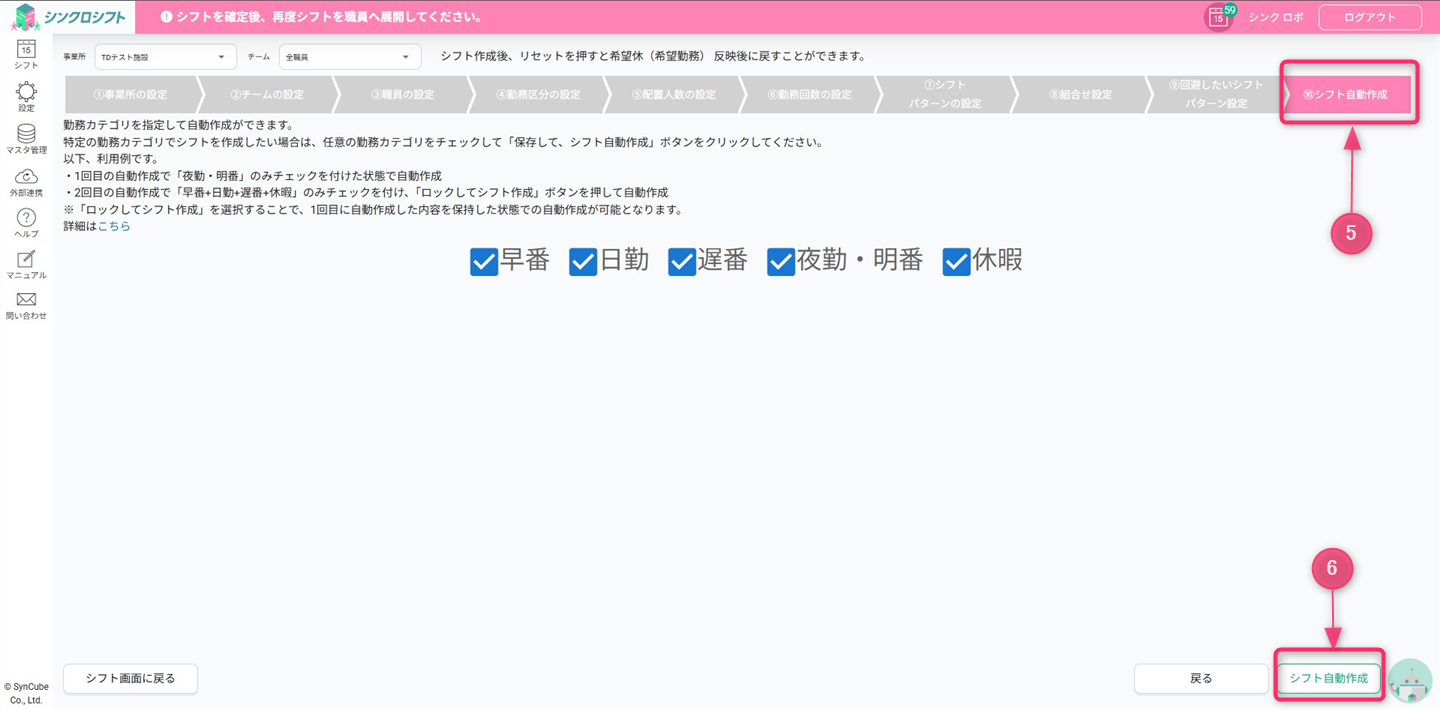Expand the チーム dropdown showing 全職員

coord(349,57)
